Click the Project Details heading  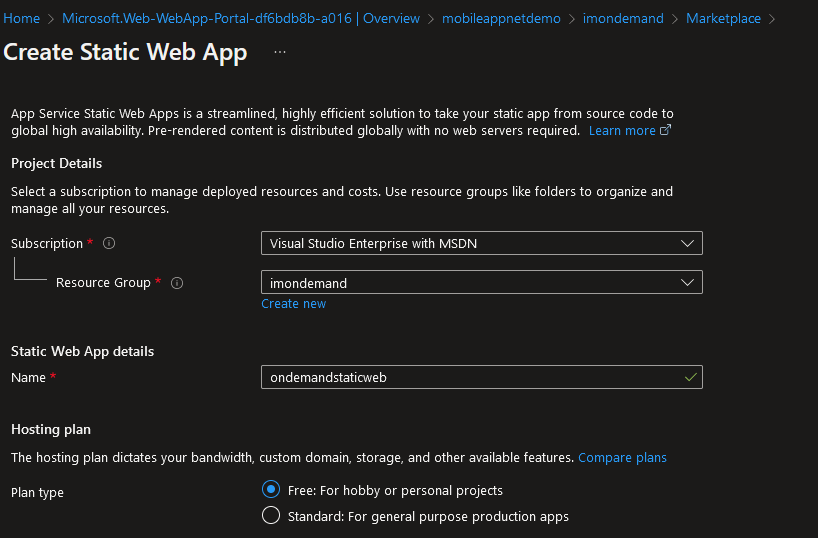pyautogui.click(x=56, y=163)
